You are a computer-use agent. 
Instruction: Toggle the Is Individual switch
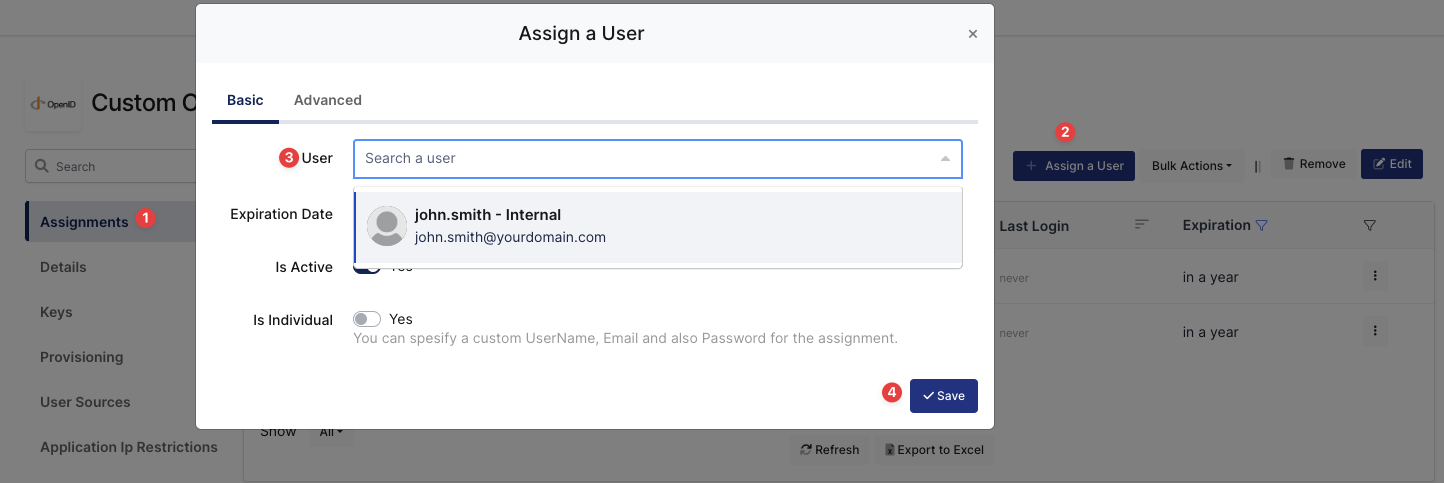(x=367, y=319)
